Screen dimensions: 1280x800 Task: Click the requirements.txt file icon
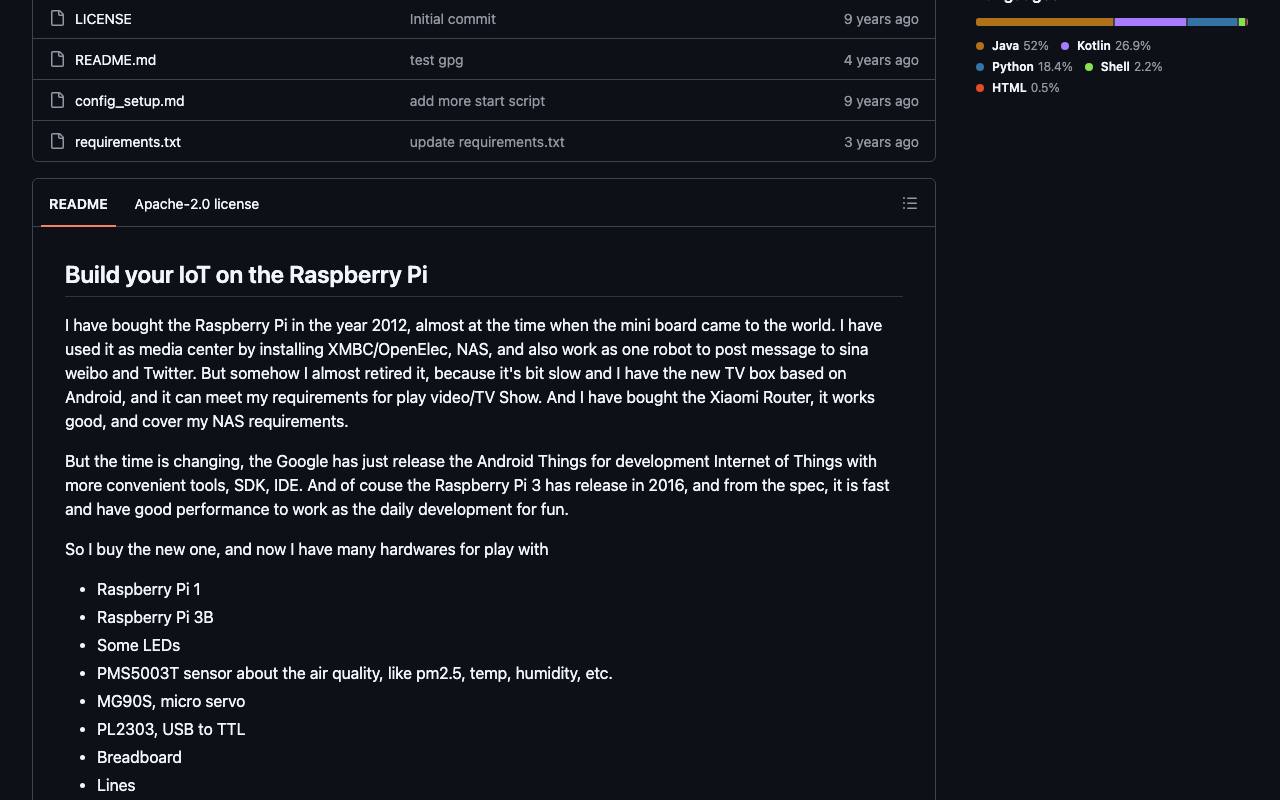point(57,141)
